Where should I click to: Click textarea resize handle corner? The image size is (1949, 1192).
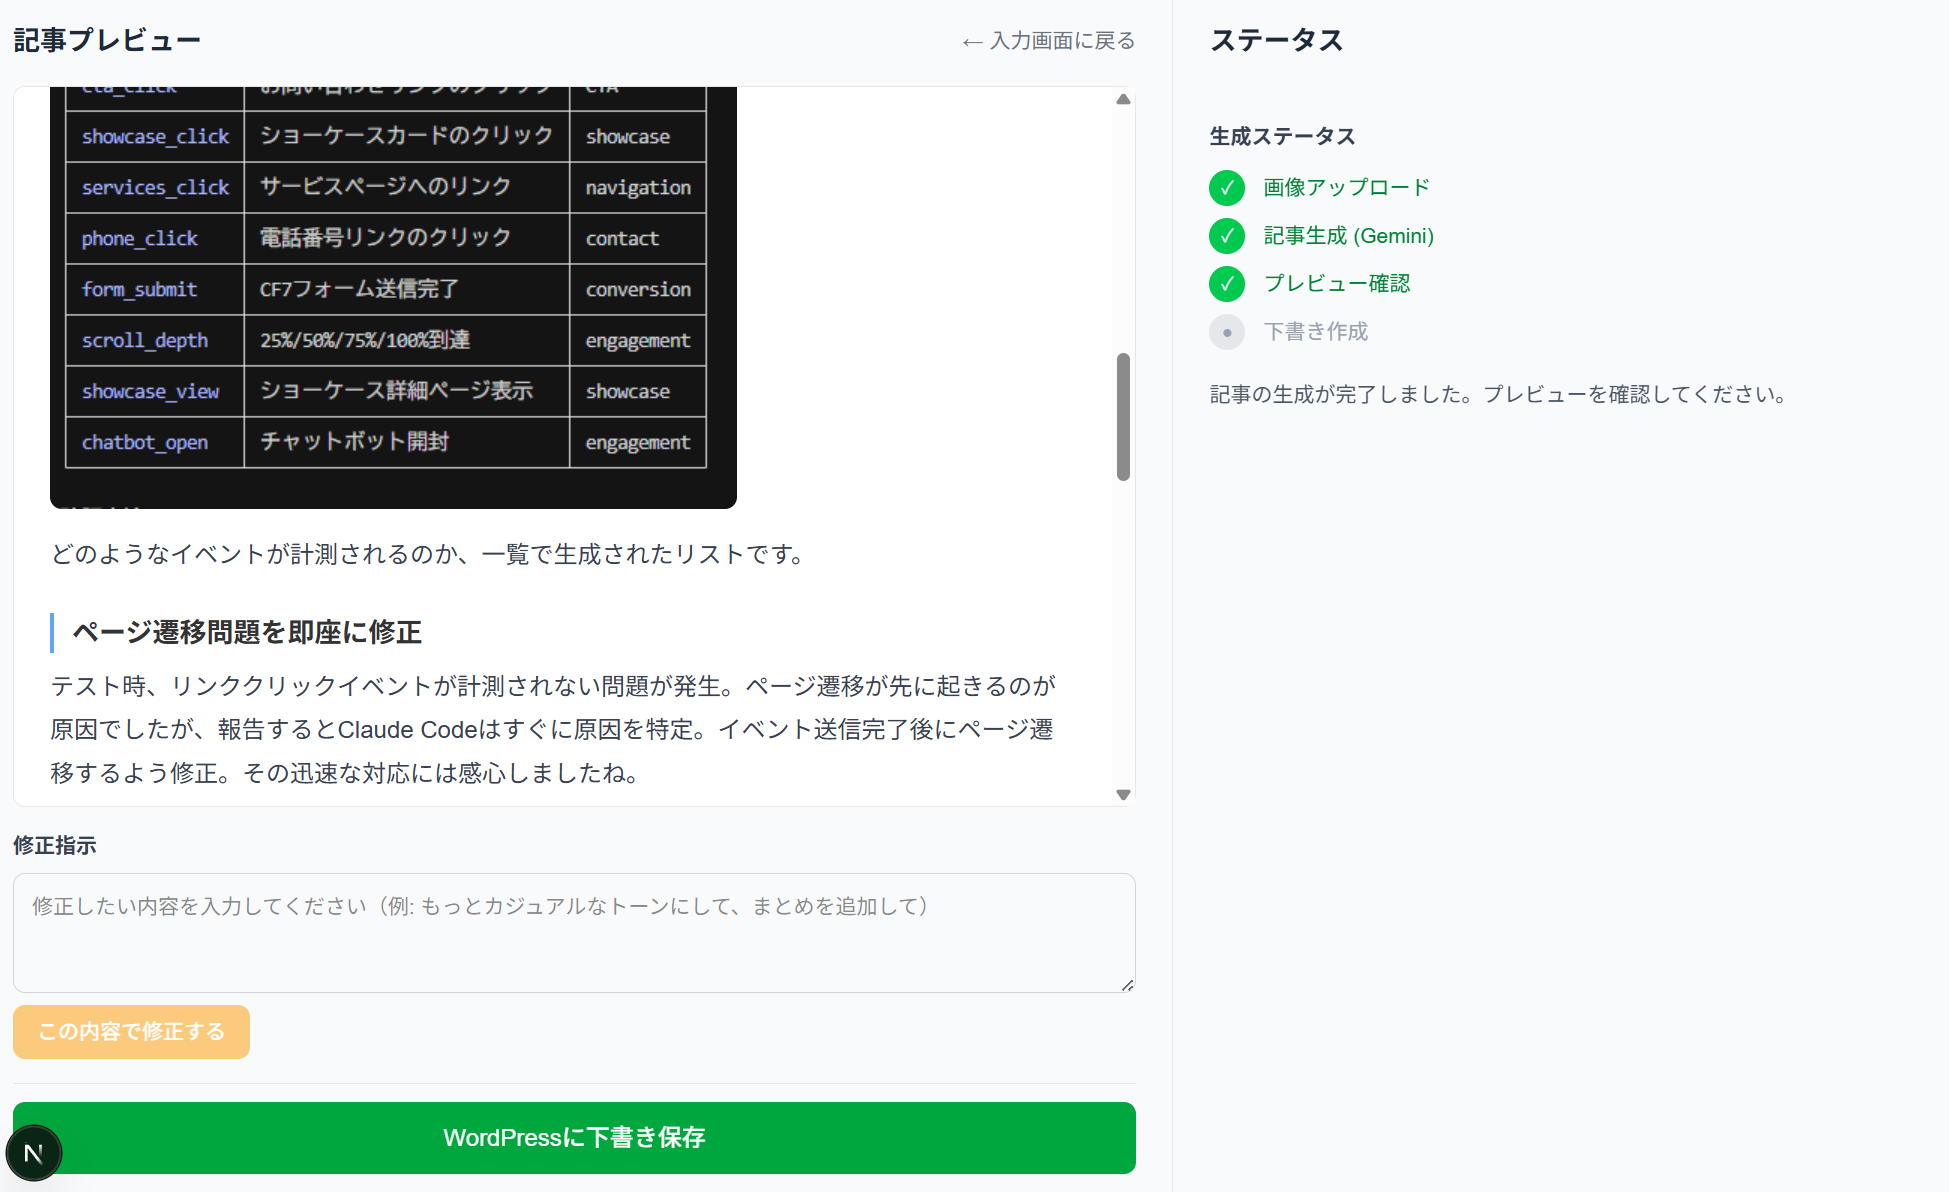coord(1127,985)
